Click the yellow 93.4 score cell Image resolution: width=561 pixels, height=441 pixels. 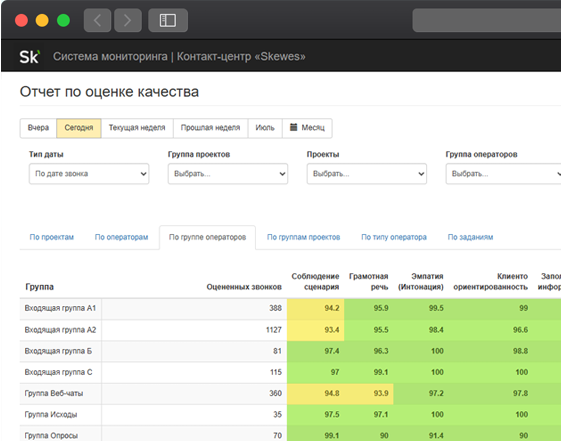(x=316, y=330)
